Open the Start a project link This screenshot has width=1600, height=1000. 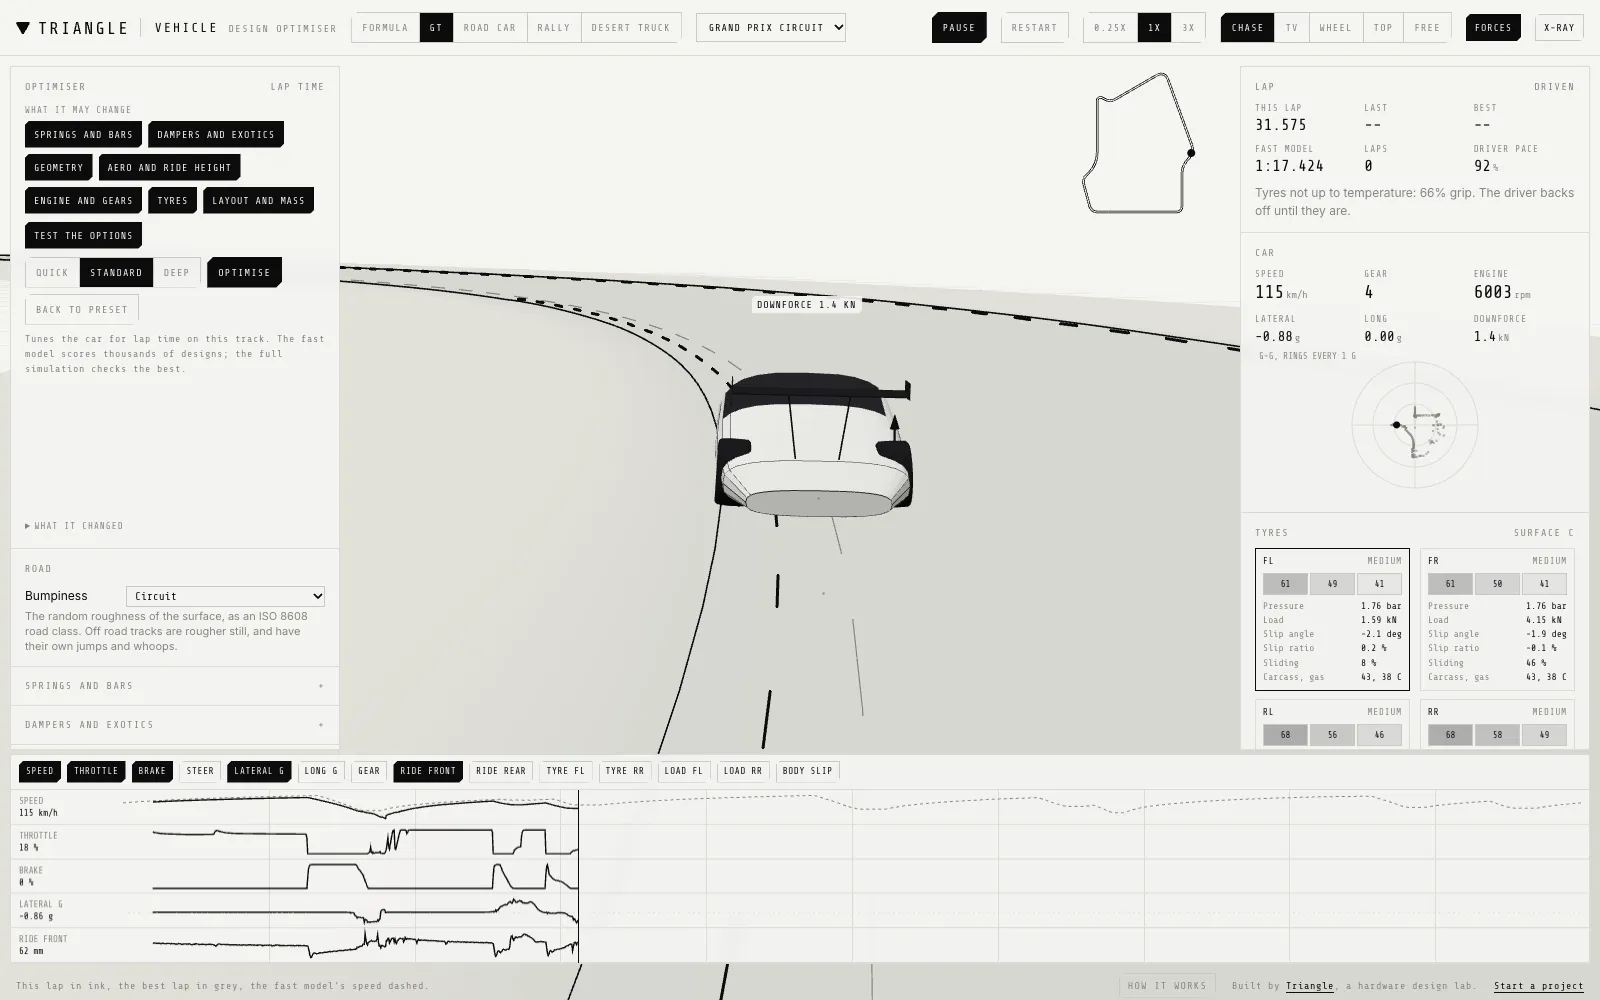[1539, 986]
